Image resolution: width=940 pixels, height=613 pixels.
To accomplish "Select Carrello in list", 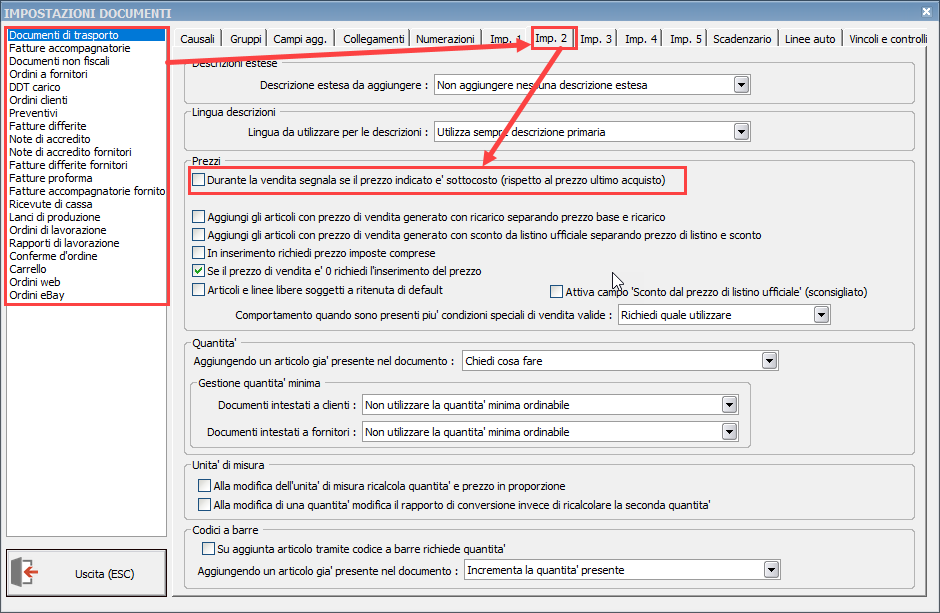I will [86, 269].
